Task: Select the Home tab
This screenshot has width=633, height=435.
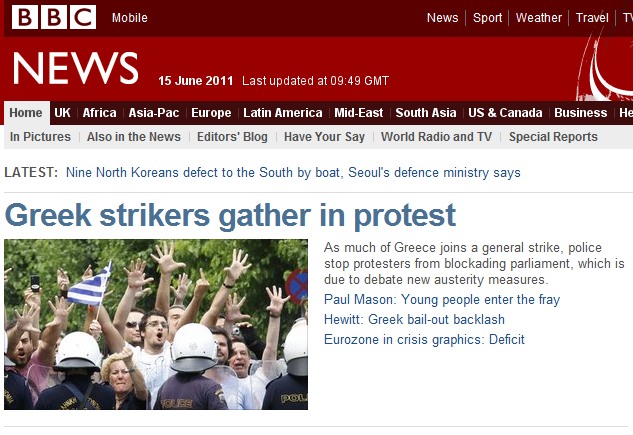Action: point(26,113)
